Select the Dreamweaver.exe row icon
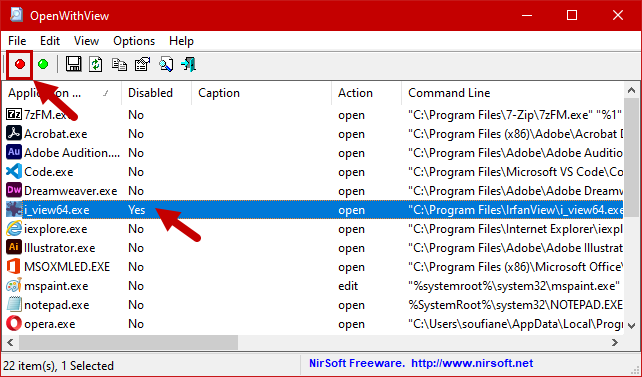Image resolution: width=642 pixels, height=377 pixels. 14,190
